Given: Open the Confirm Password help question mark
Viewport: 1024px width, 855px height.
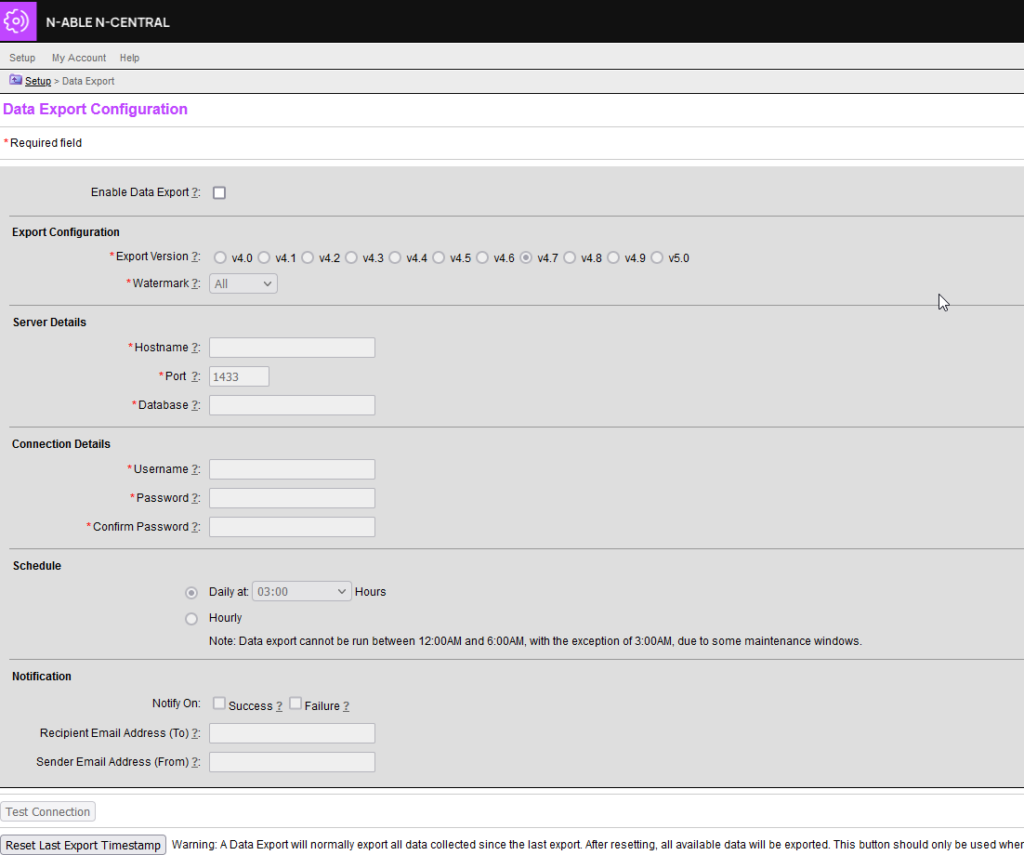Looking at the screenshot, I should click(195, 526).
